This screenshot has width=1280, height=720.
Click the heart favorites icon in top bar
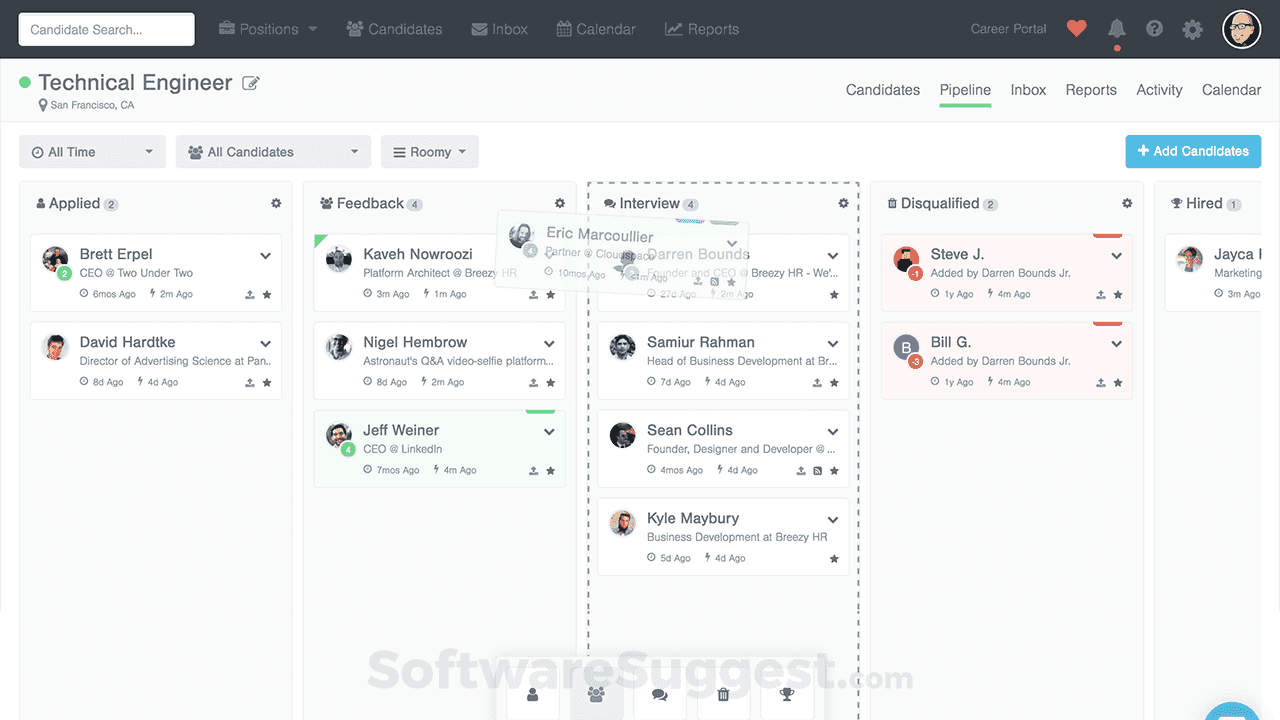[x=1077, y=29]
